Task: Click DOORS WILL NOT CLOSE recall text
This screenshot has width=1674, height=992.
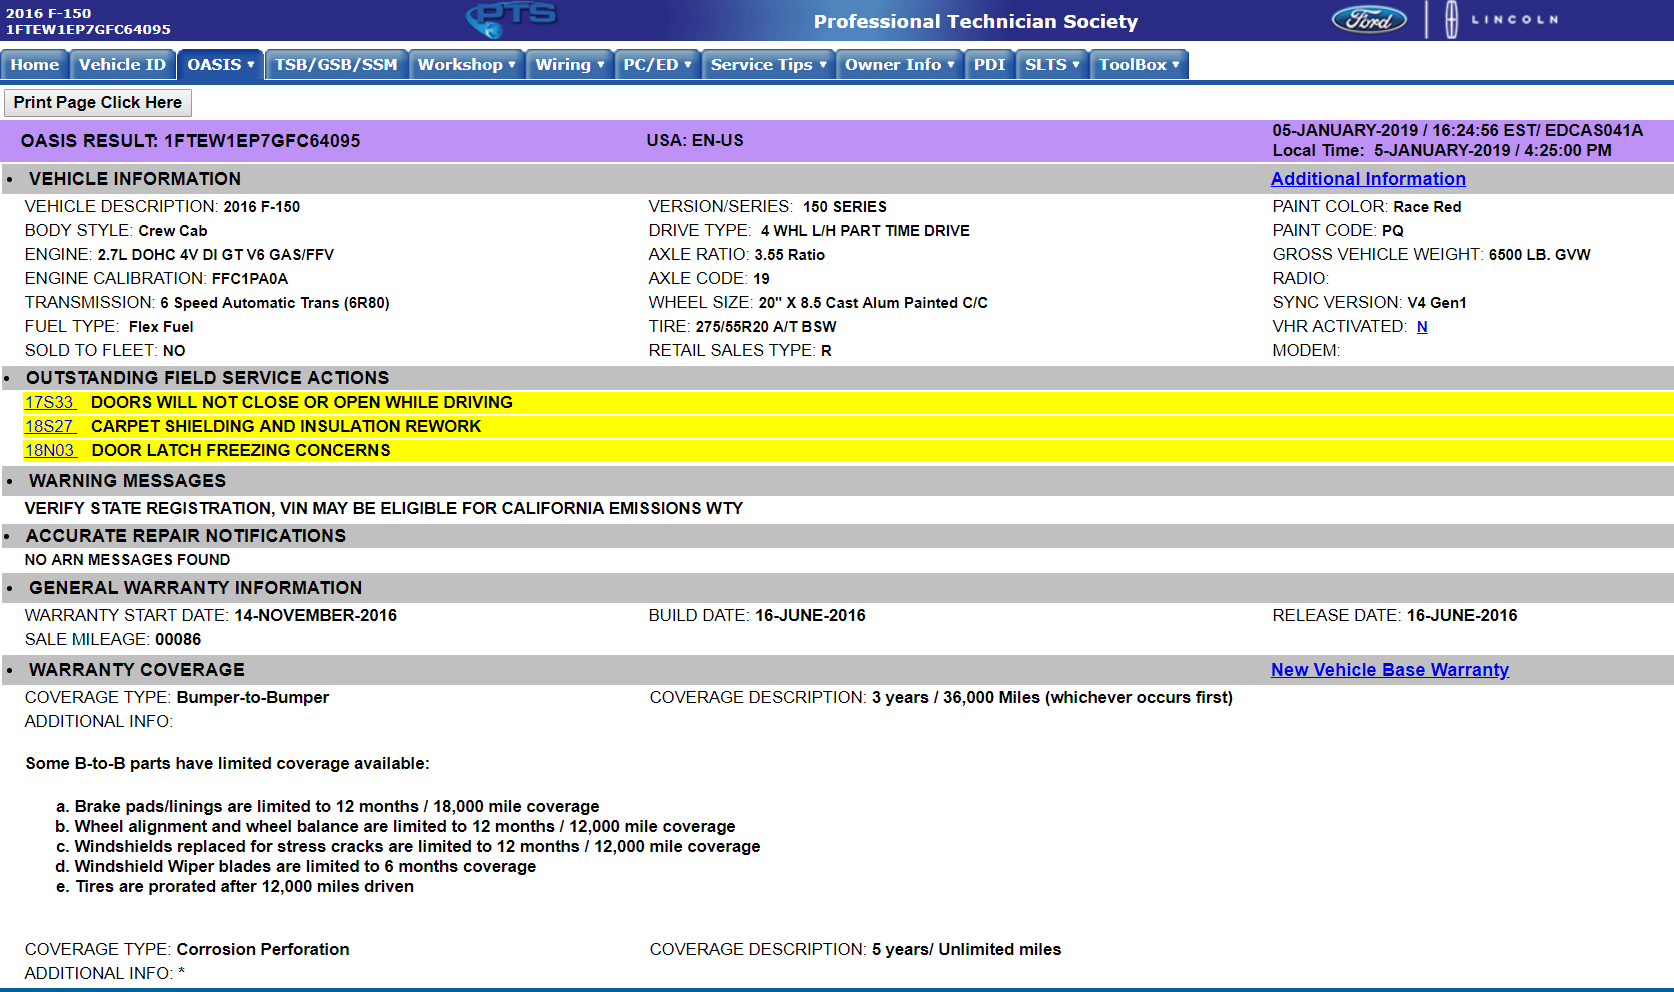Action: click(302, 402)
